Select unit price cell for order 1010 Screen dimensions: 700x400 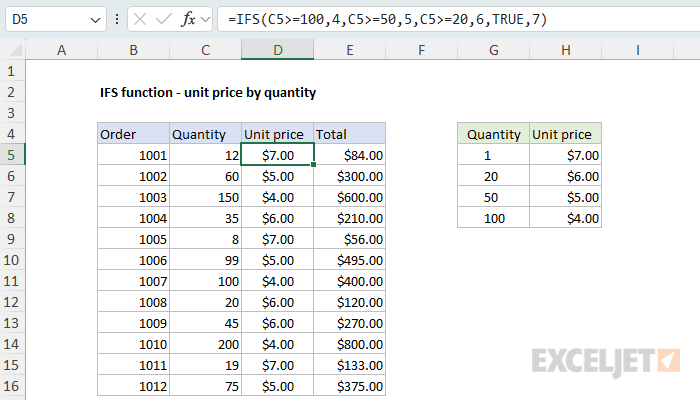[x=278, y=344]
